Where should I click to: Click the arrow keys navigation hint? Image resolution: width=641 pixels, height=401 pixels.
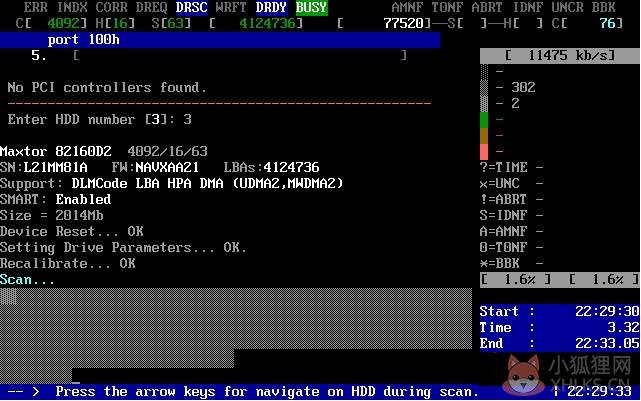(267, 392)
